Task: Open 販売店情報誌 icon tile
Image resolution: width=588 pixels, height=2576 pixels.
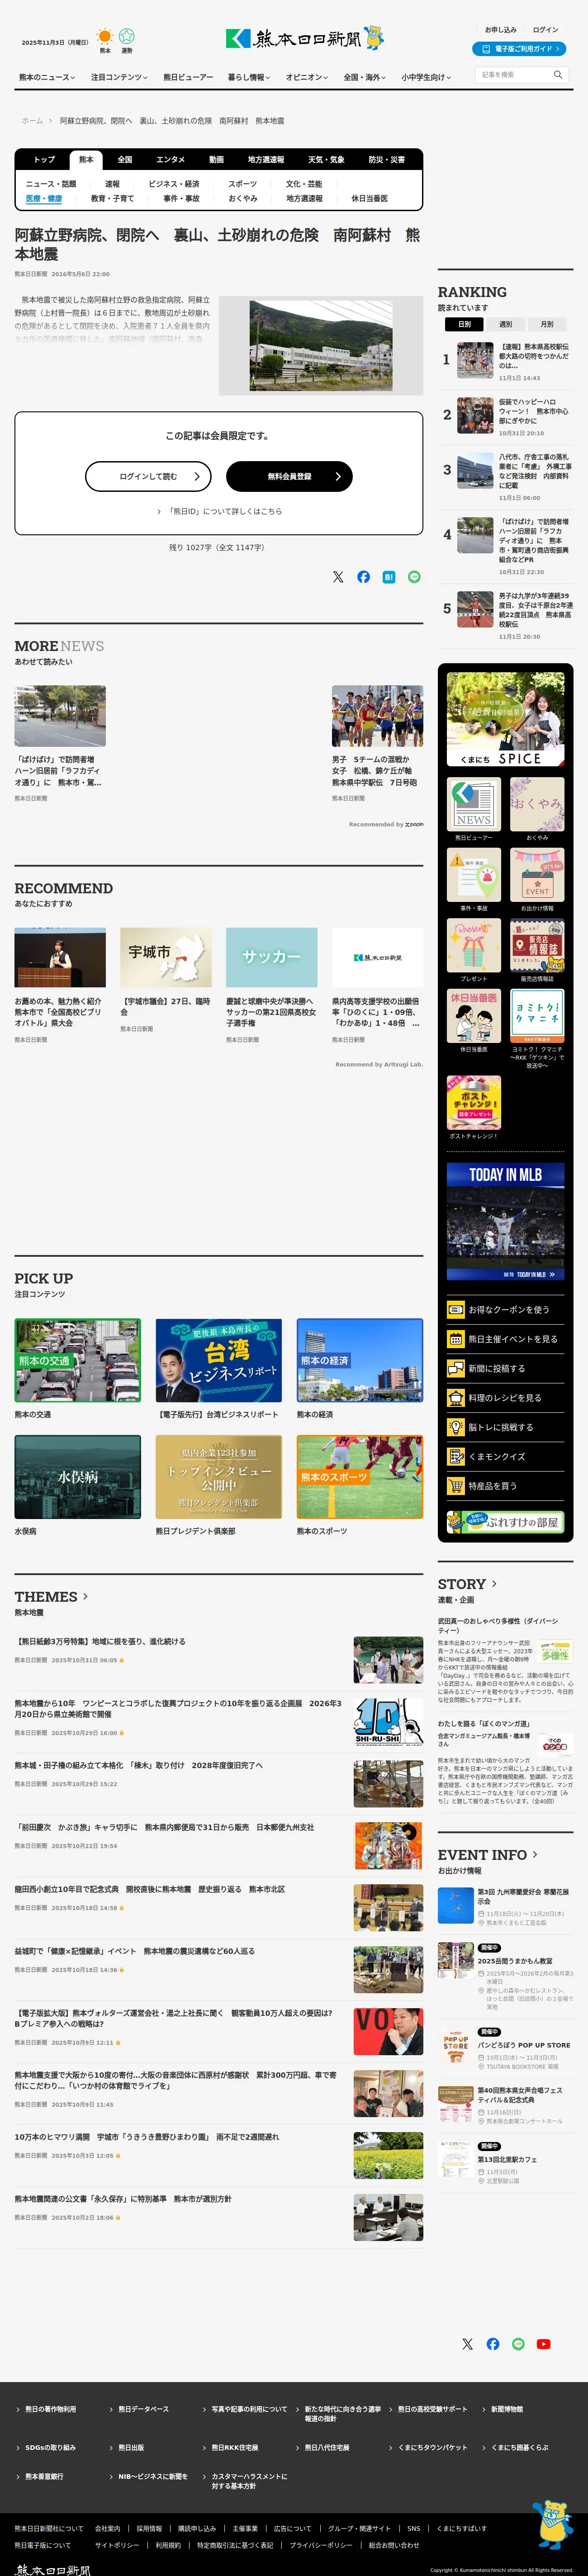Action: (537, 945)
